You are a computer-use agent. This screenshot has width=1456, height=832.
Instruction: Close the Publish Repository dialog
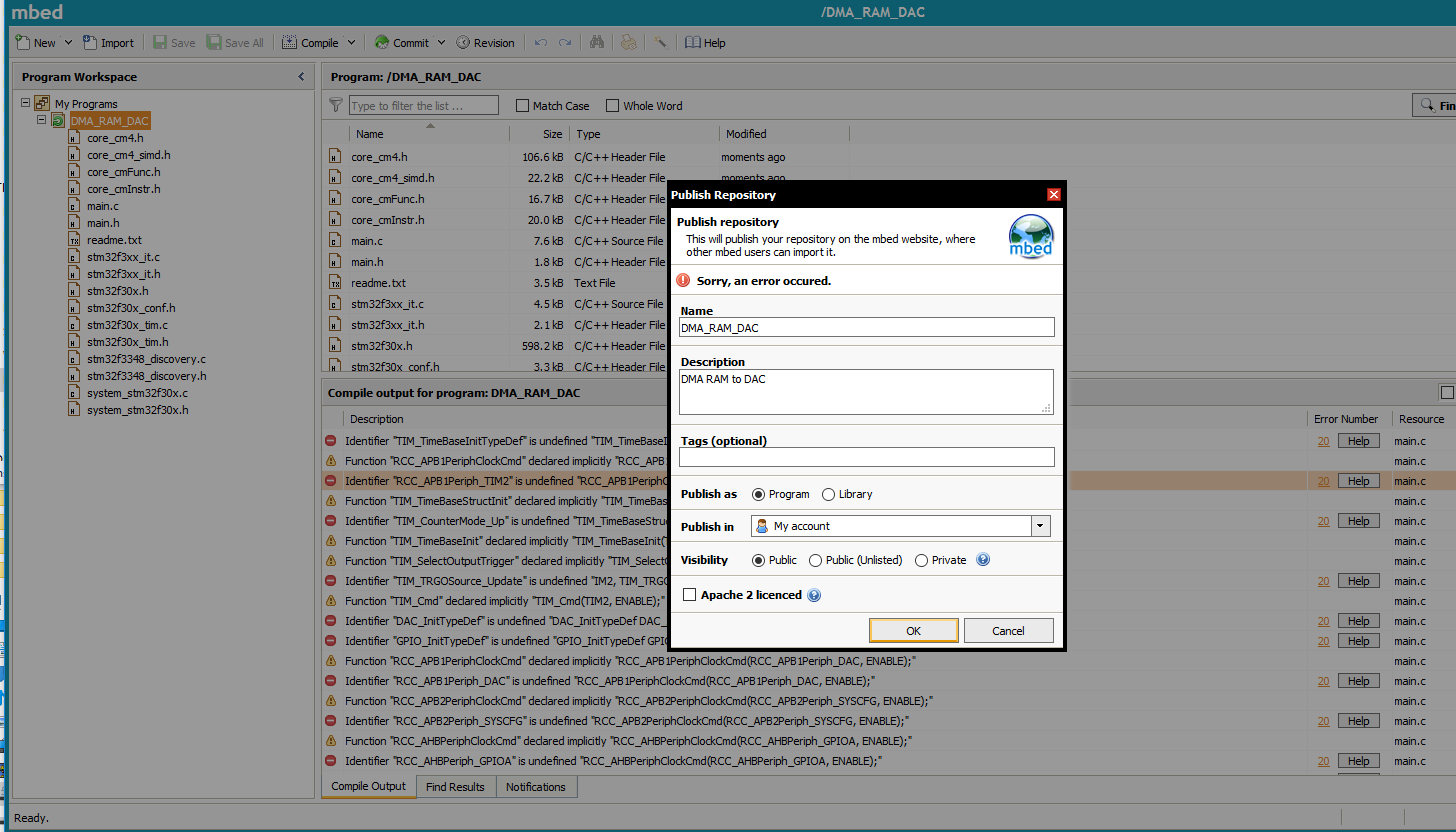[1053, 195]
